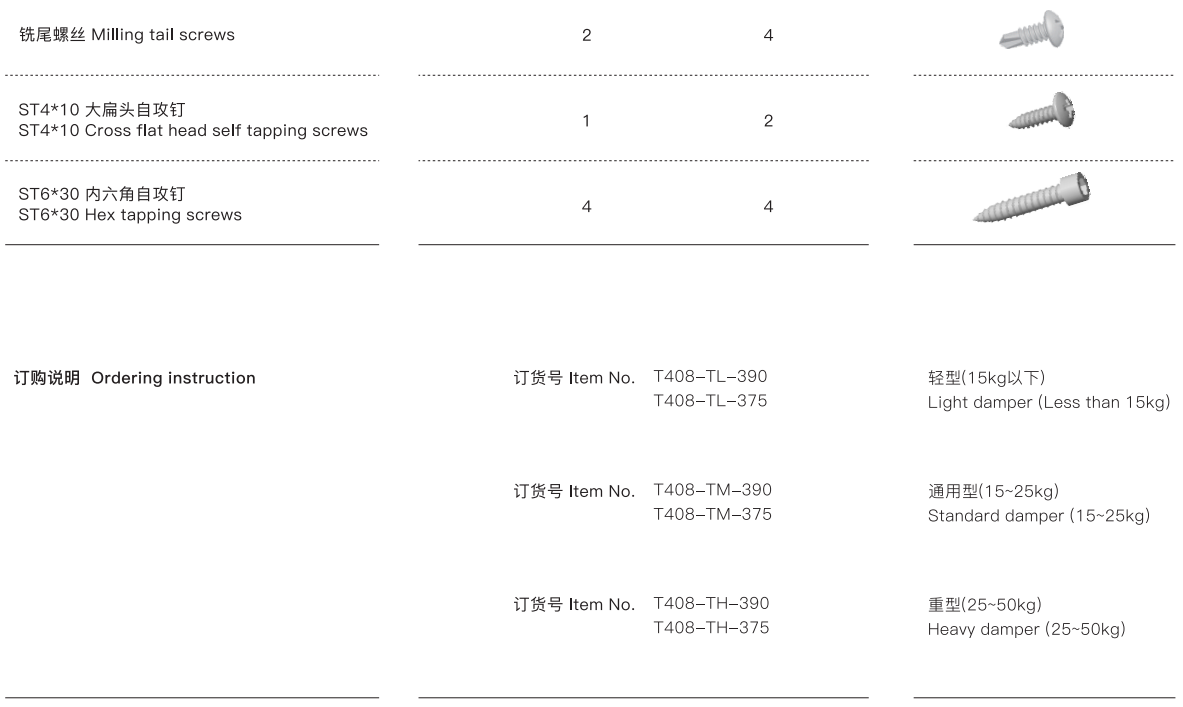Click item number T408-TM-375
Screen dimensions: 1183x707
(x=712, y=514)
